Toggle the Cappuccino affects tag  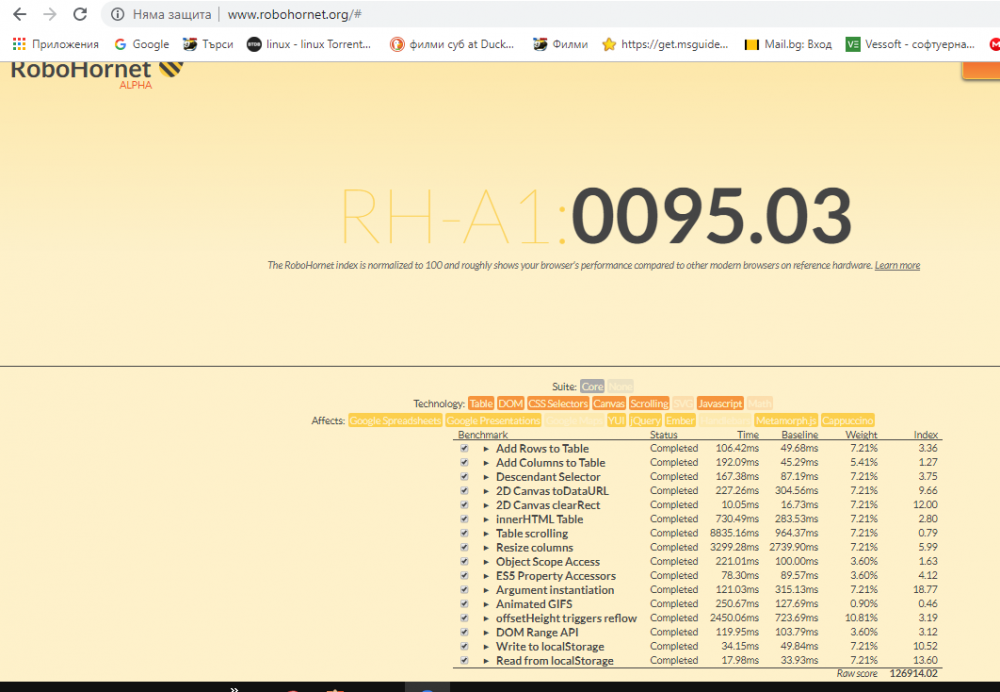point(848,421)
